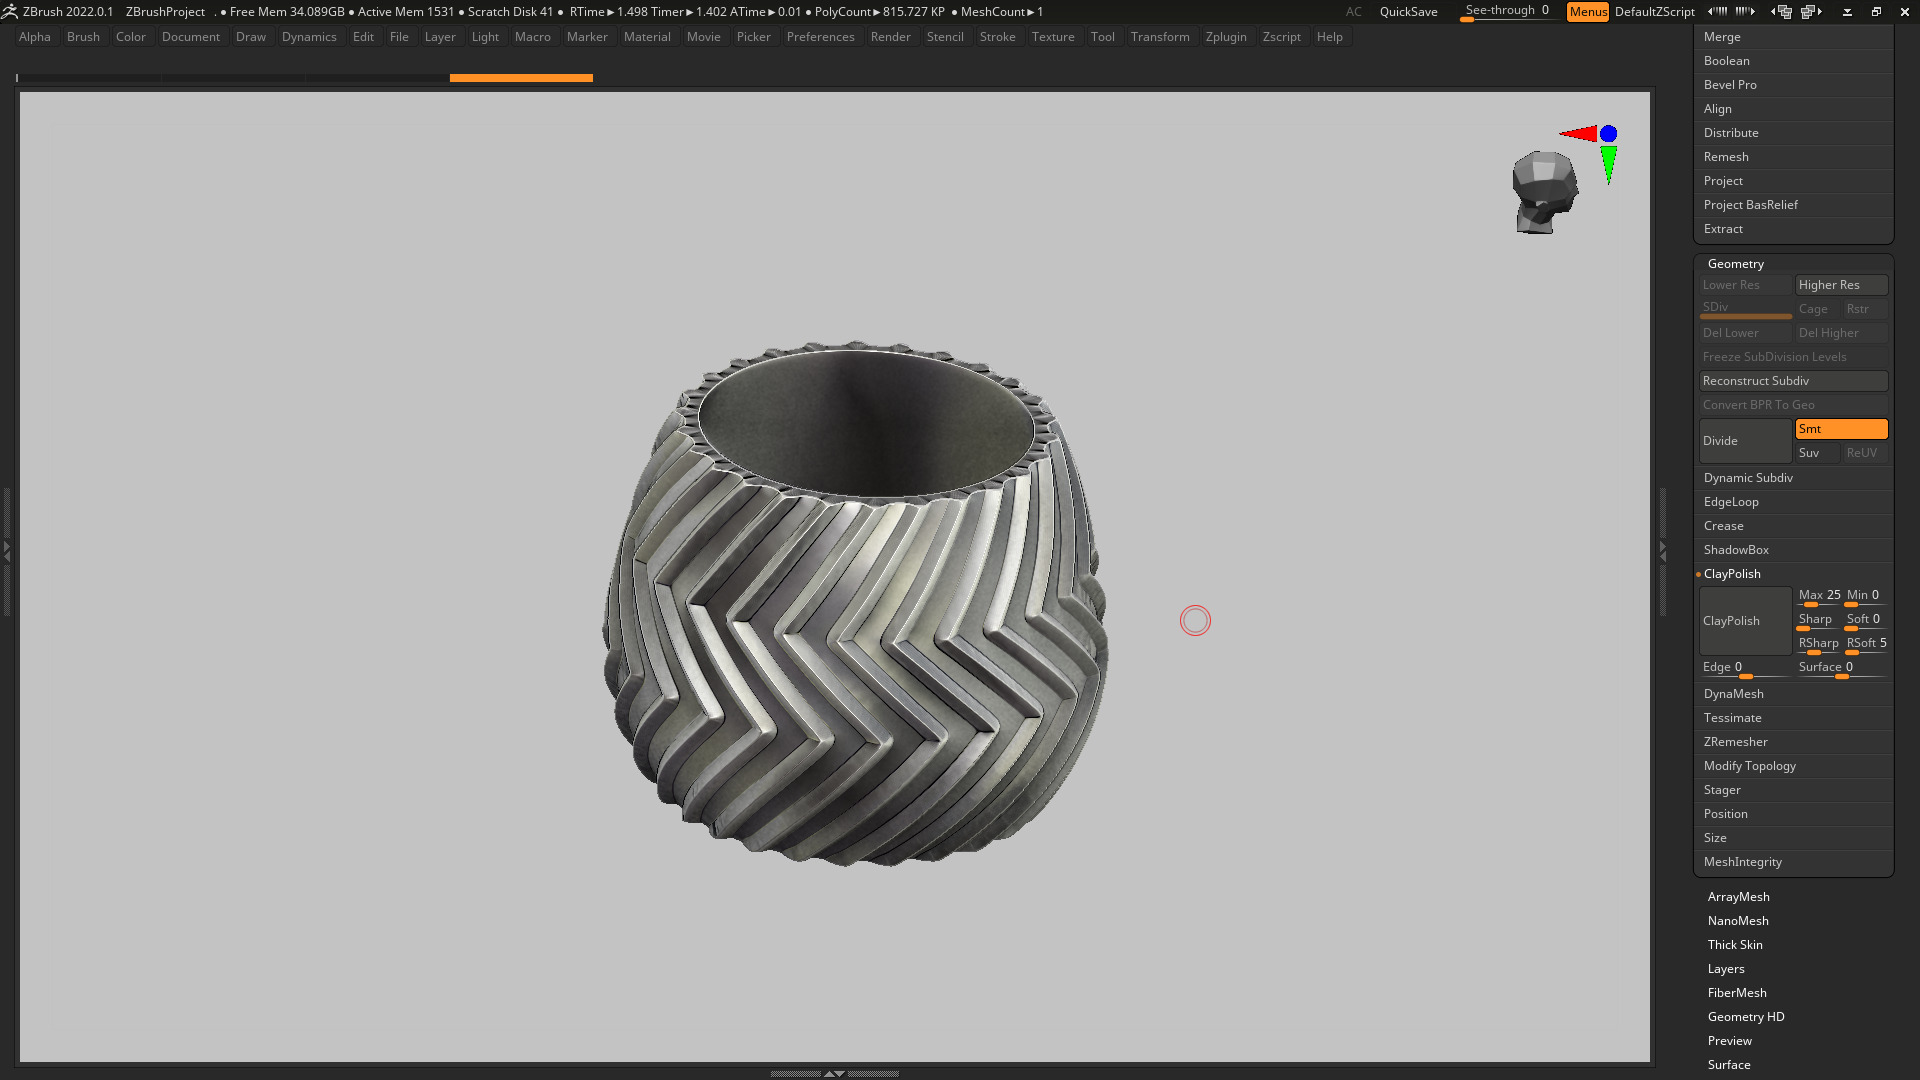This screenshot has height=1080, width=1920.
Task: Expand the Dynamic Subdiv section
Action: (x=1747, y=478)
